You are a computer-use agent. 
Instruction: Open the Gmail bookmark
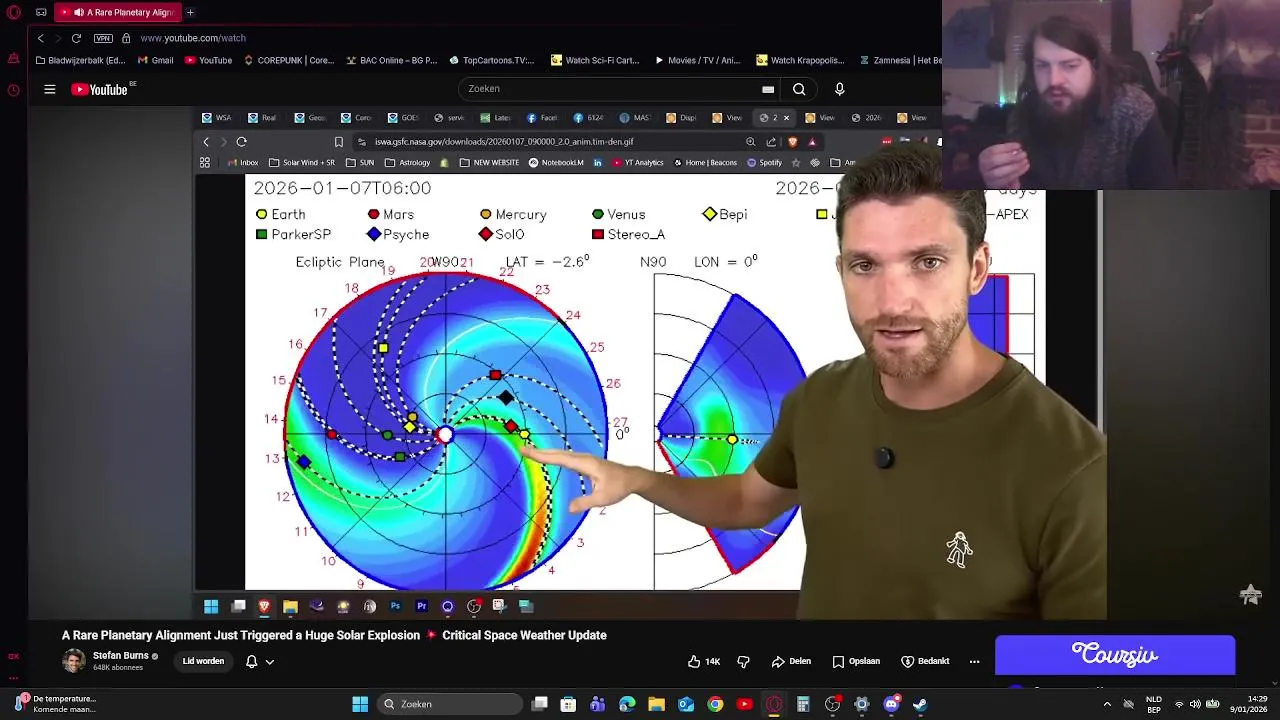point(156,60)
